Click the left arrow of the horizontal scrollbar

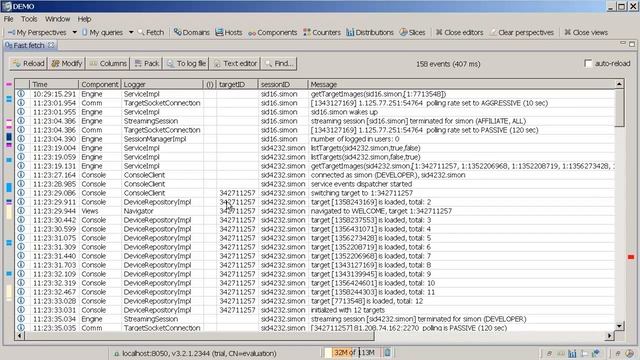pos(19,336)
